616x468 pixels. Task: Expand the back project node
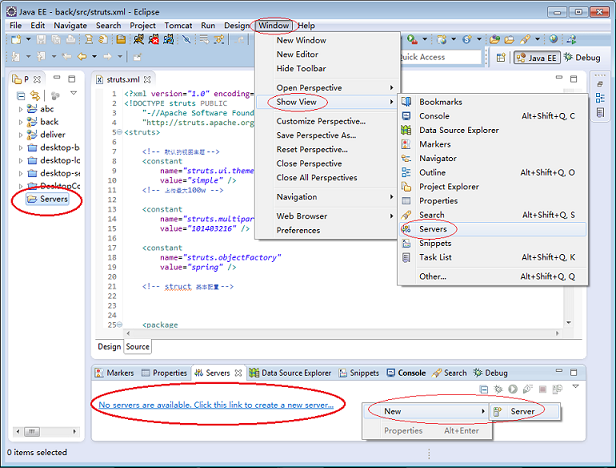tap(20, 122)
